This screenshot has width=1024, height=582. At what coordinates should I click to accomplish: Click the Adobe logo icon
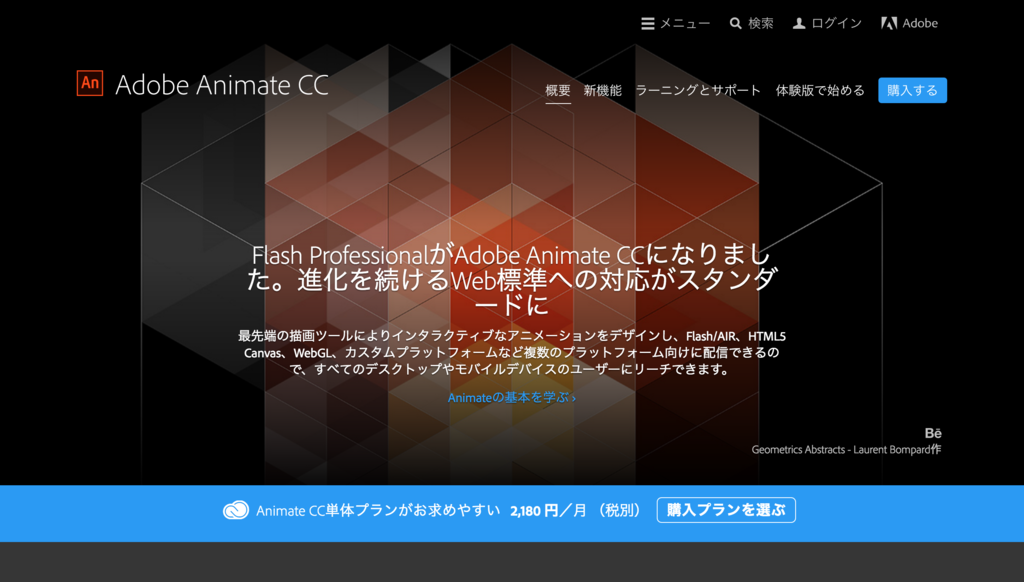coord(889,24)
